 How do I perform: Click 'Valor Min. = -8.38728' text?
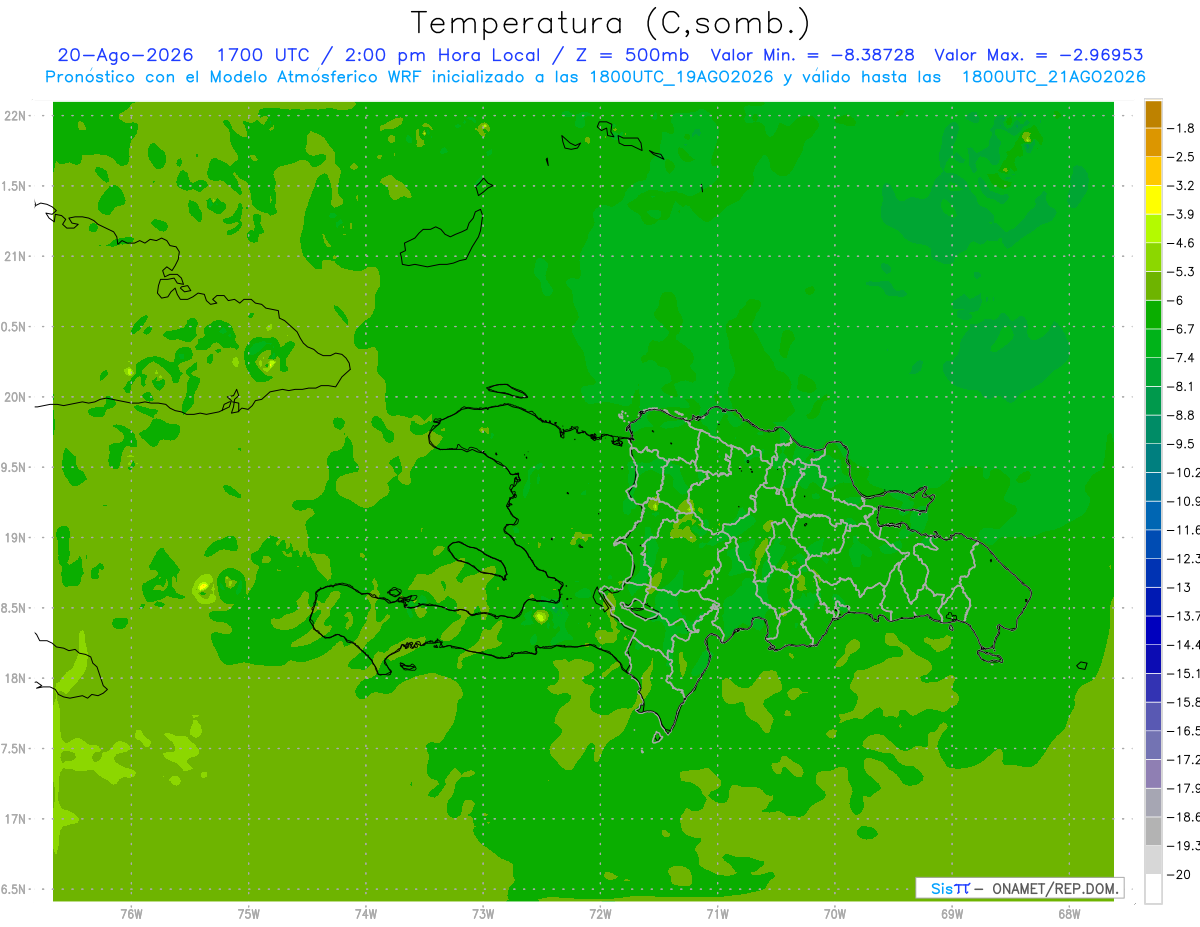click(812, 55)
